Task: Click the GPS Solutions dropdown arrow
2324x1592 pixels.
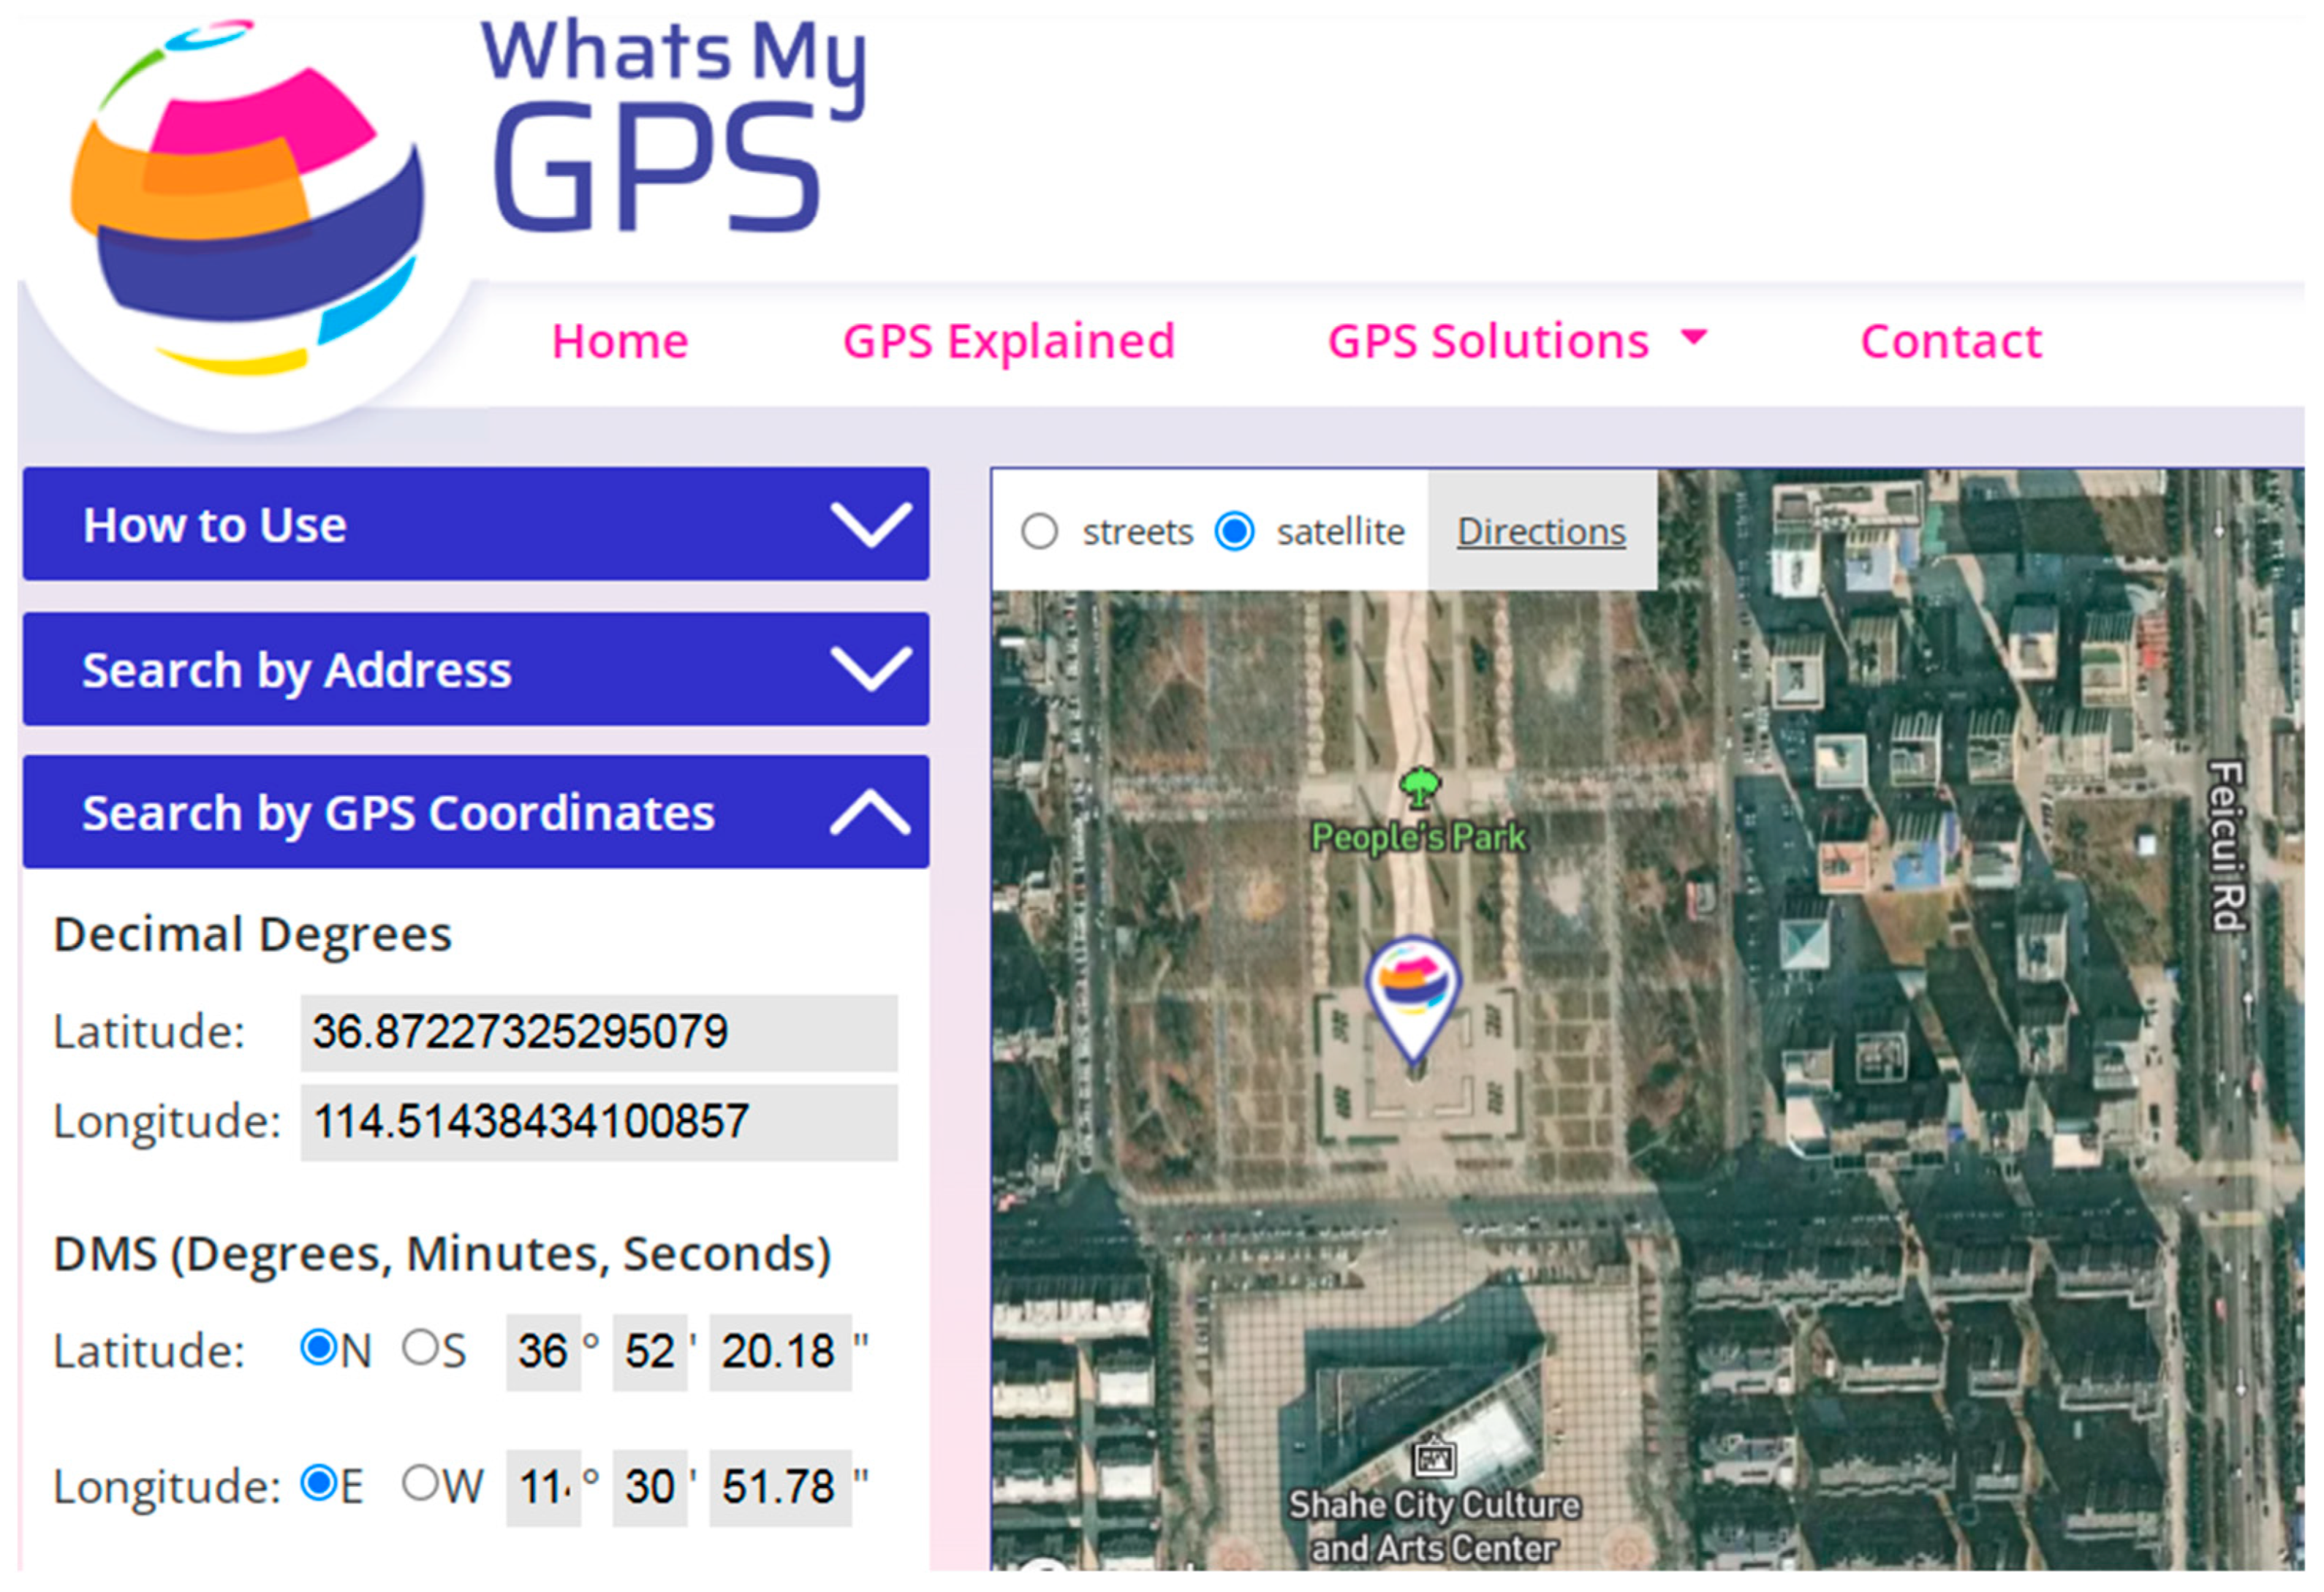Action: click(1694, 337)
